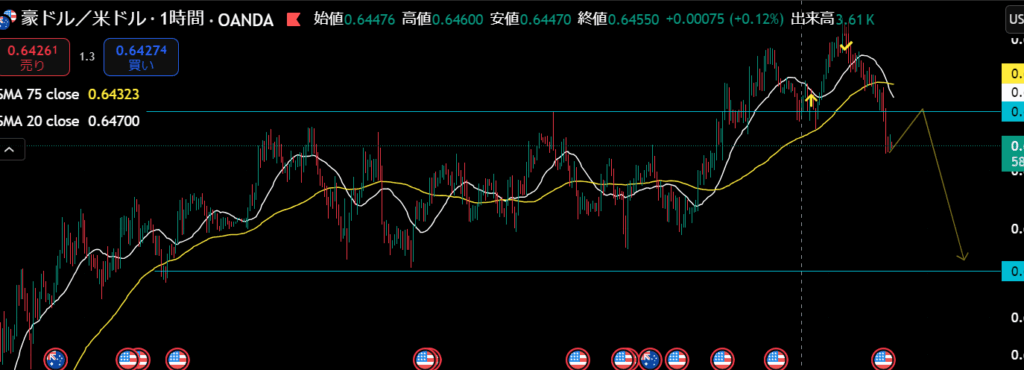
Task: Click the OANDA broker label in title
Action: pos(245,20)
